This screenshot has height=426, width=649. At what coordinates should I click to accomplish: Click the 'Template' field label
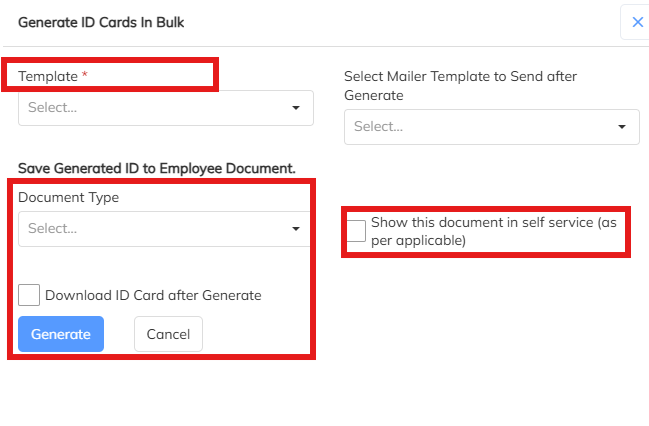48,77
